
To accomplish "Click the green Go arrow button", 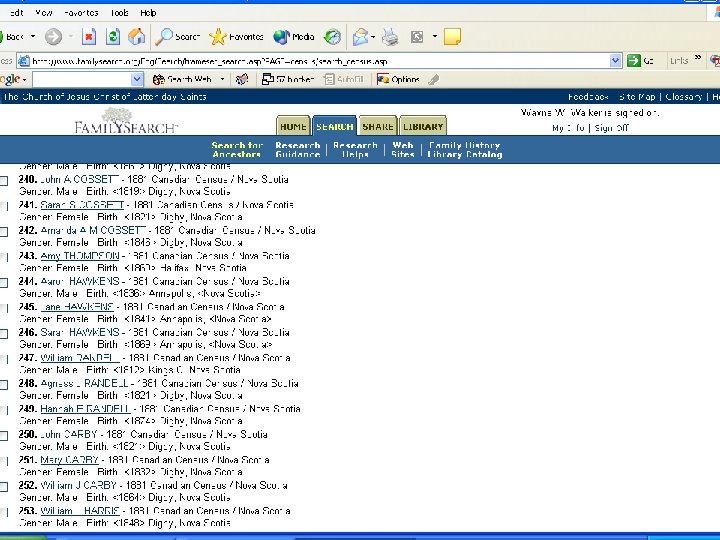I will (641, 61).
